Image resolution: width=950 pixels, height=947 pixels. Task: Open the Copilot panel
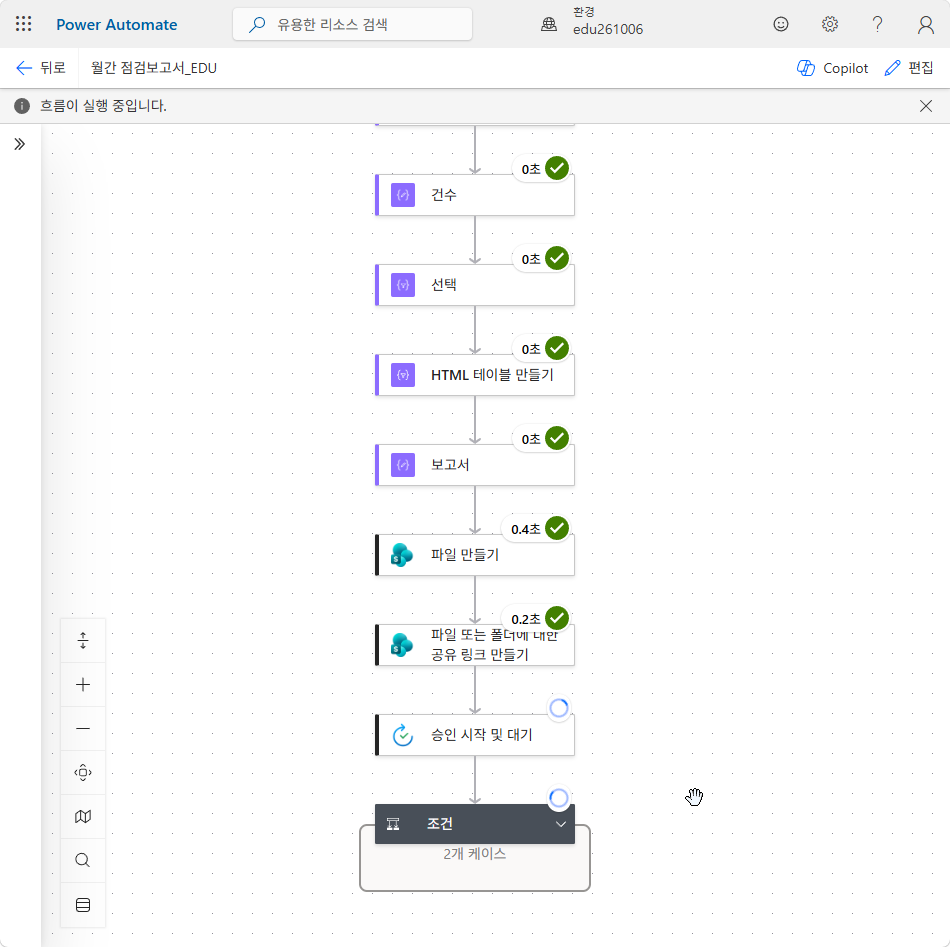click(832, 68)
